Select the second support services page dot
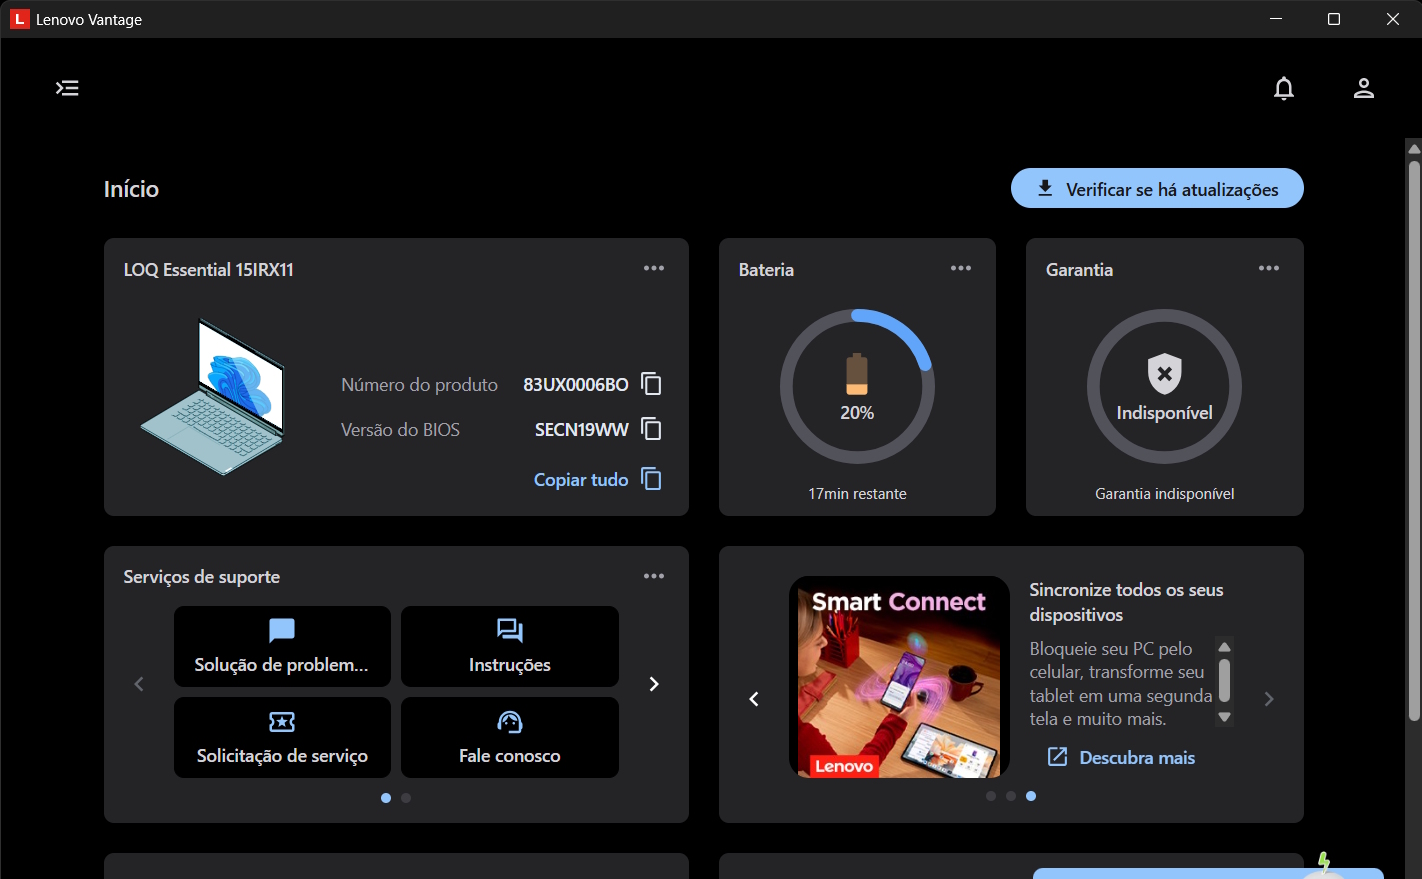Screen dimensions: 1422x879 pyautogui.click(x=406, y=798)
